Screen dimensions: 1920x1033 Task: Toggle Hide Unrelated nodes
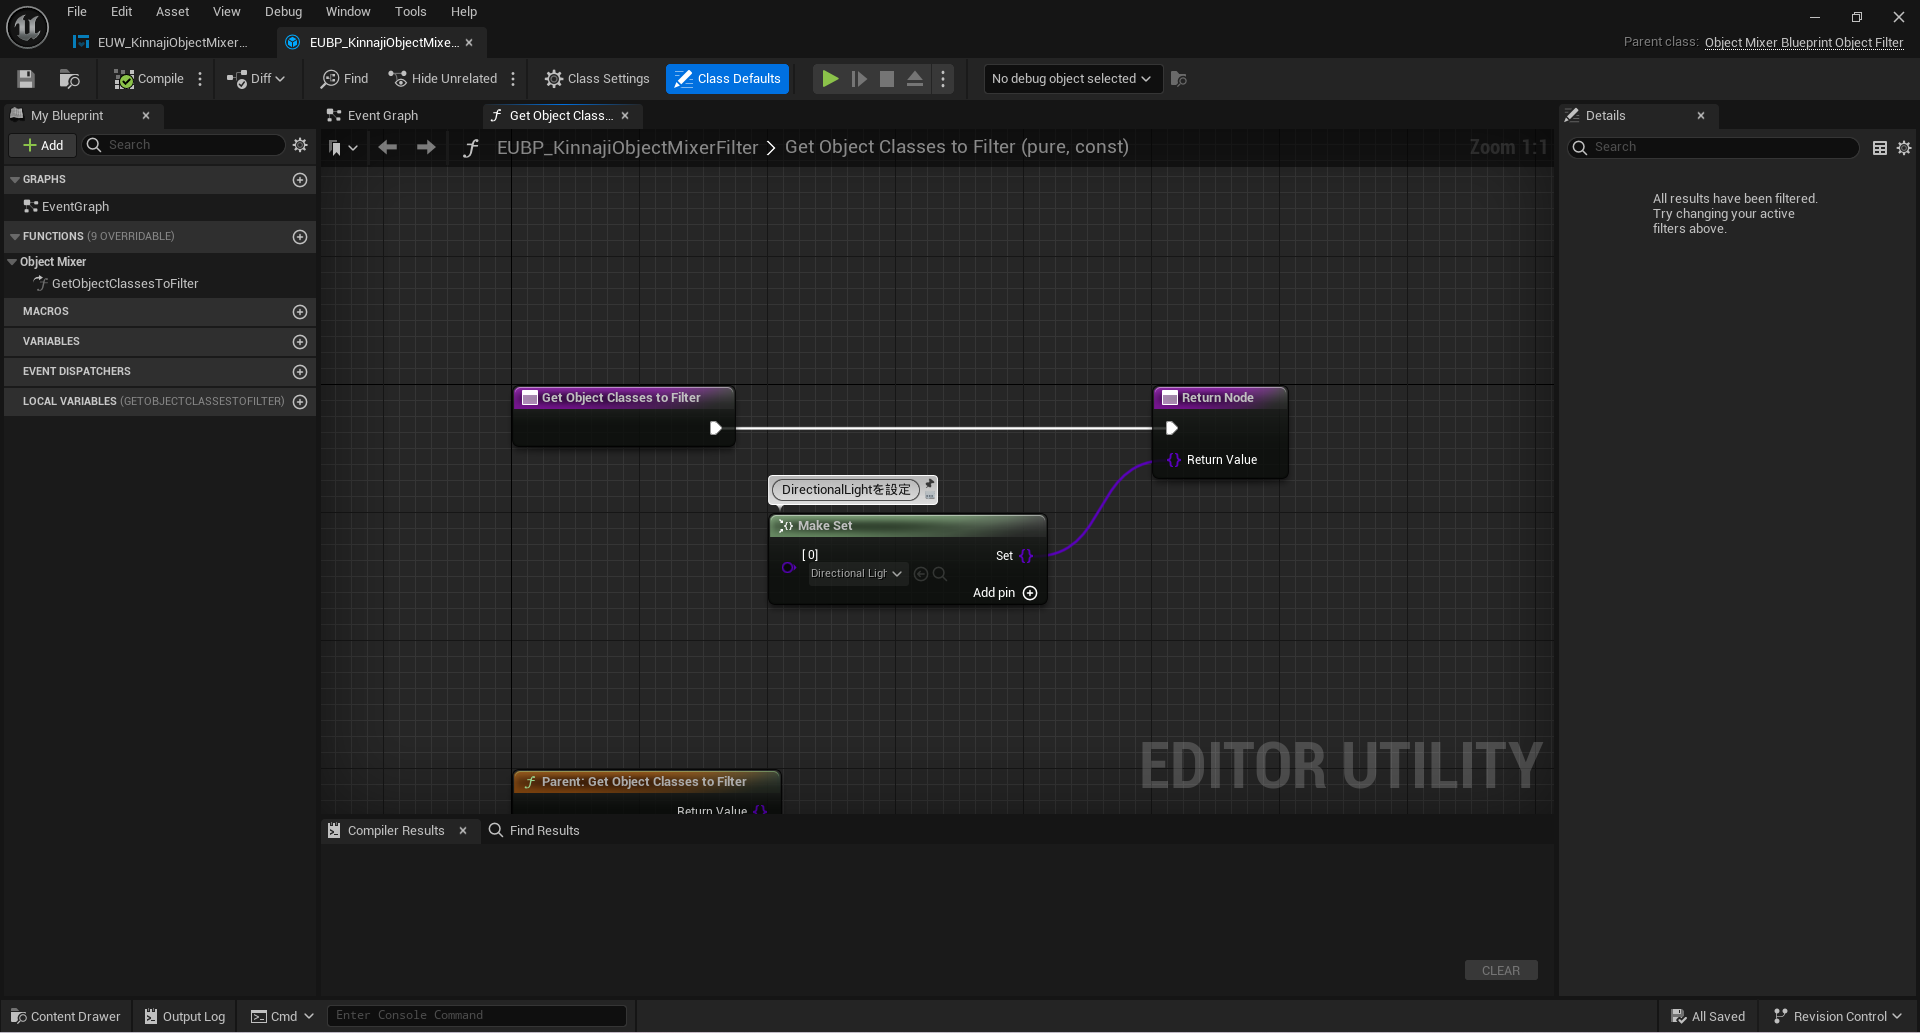click(443, 78)
